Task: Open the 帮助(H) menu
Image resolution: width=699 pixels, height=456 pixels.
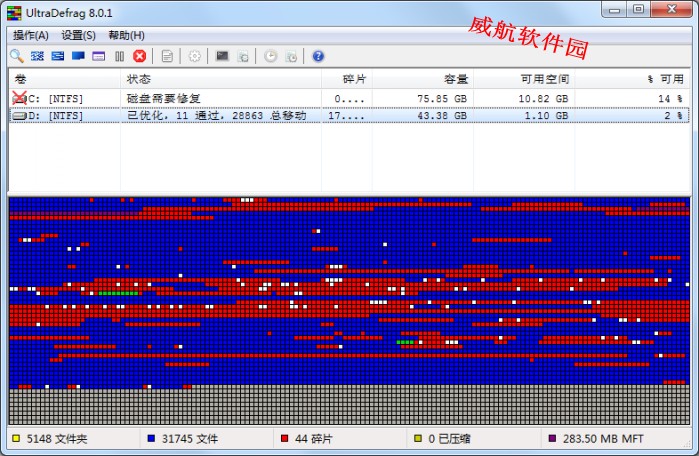Action: click(127, 35)
